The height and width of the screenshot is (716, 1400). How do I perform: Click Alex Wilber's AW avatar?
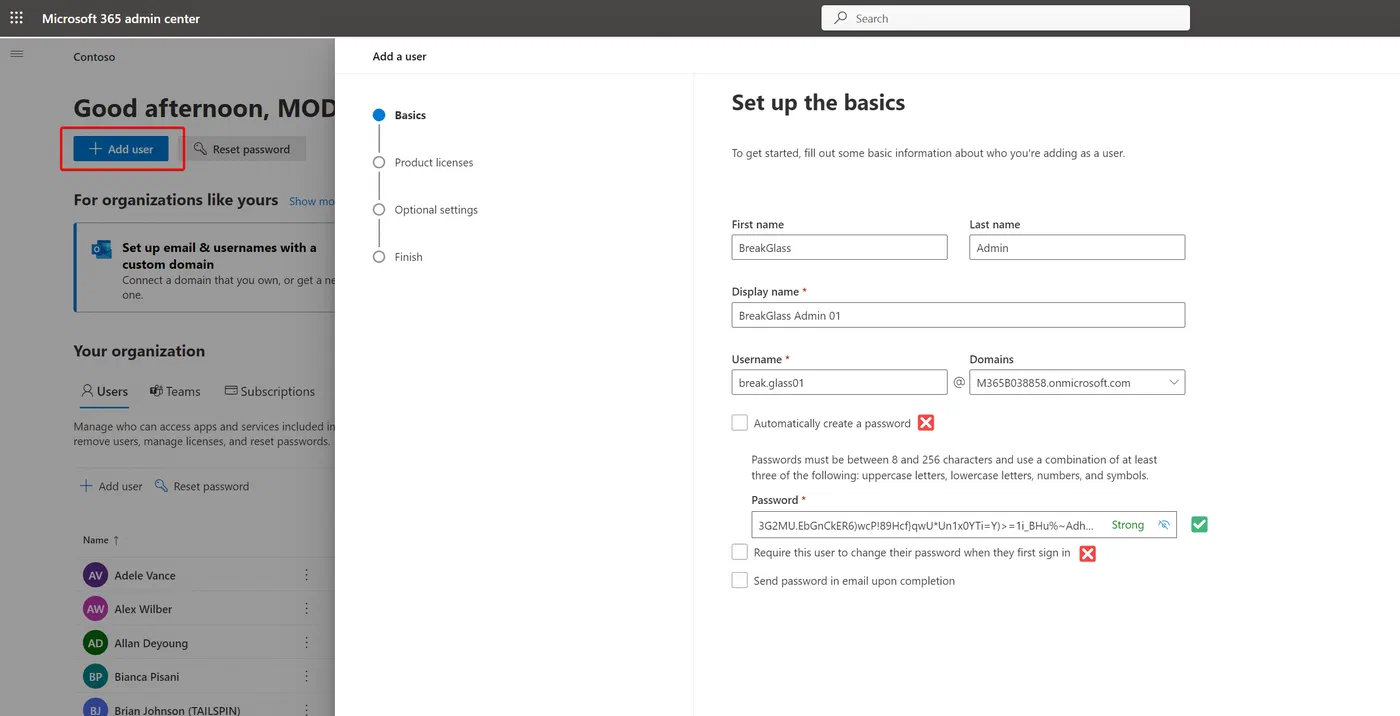pos(95,609)
